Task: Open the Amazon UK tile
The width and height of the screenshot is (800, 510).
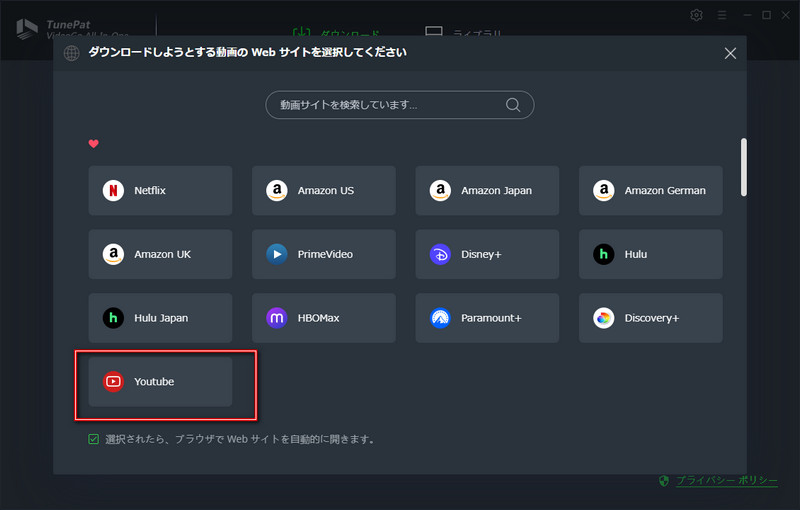Action: point(160,254)
